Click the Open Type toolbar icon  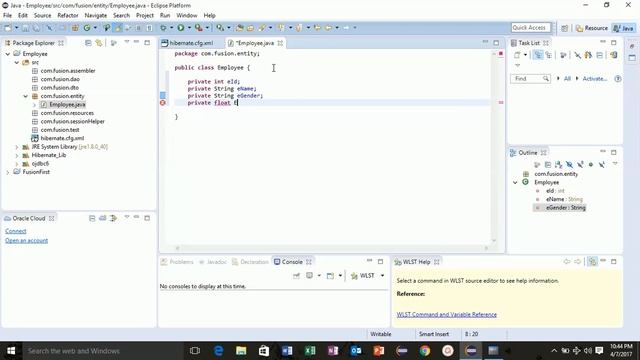coord(240,28)
